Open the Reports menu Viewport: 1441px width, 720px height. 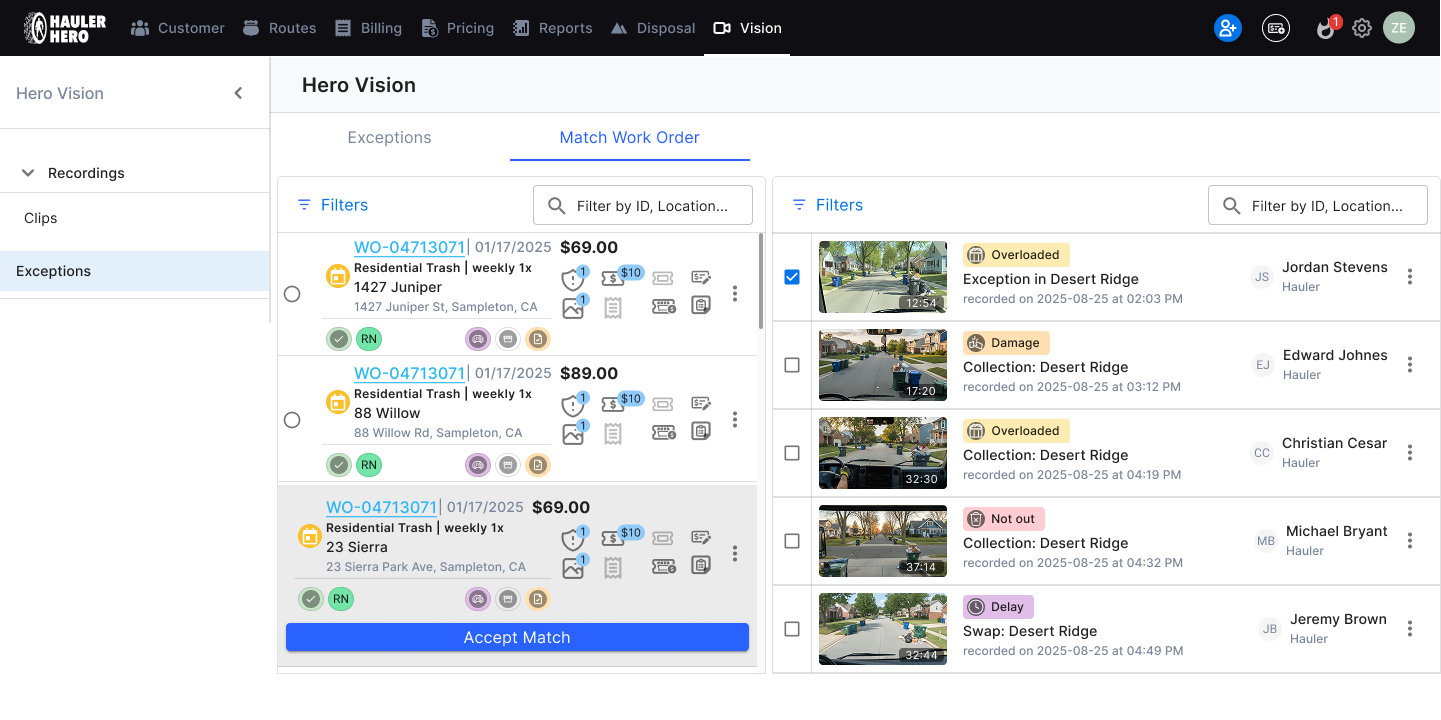pos(553,28)
